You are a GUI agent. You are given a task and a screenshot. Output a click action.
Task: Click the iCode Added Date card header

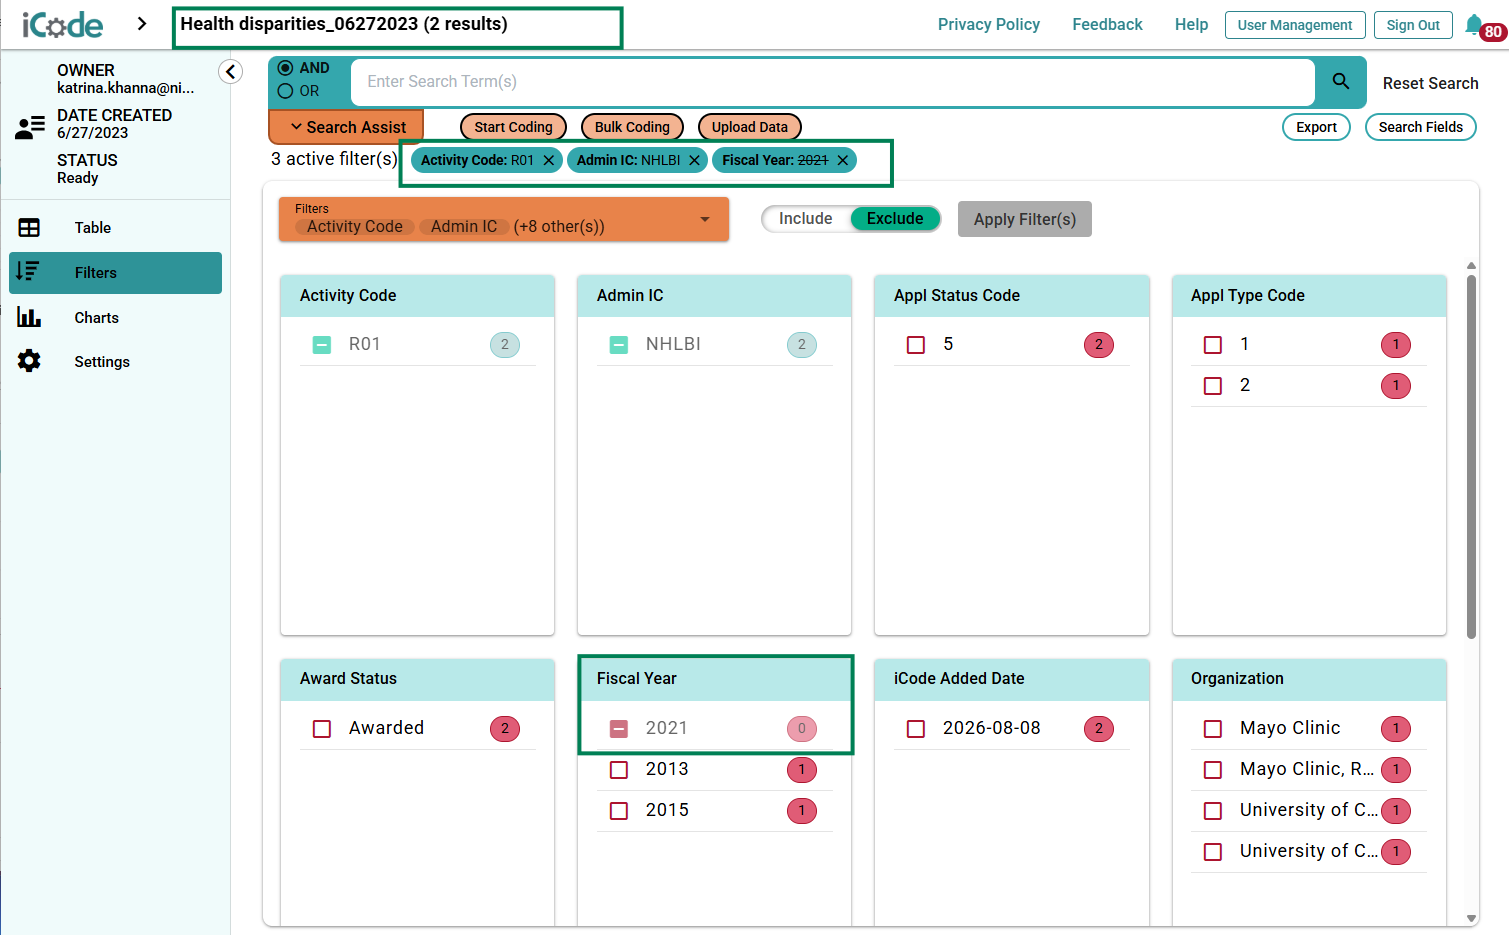pos(1011,679)
